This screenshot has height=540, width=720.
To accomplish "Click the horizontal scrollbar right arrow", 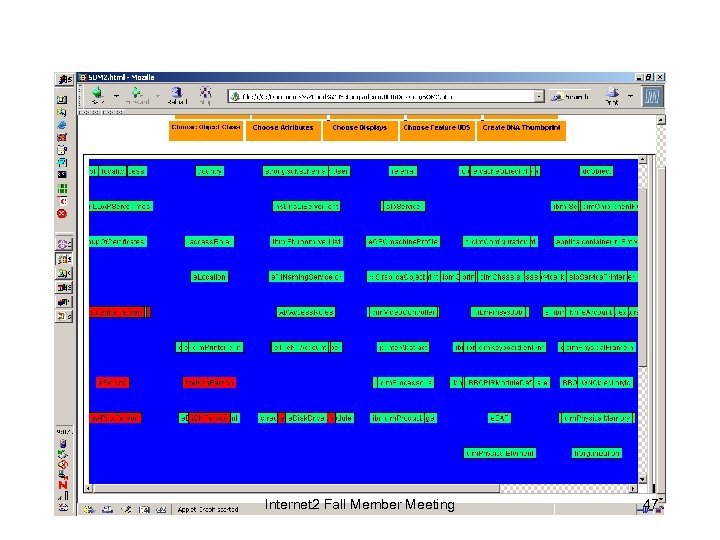I will (x=633, y=489).
